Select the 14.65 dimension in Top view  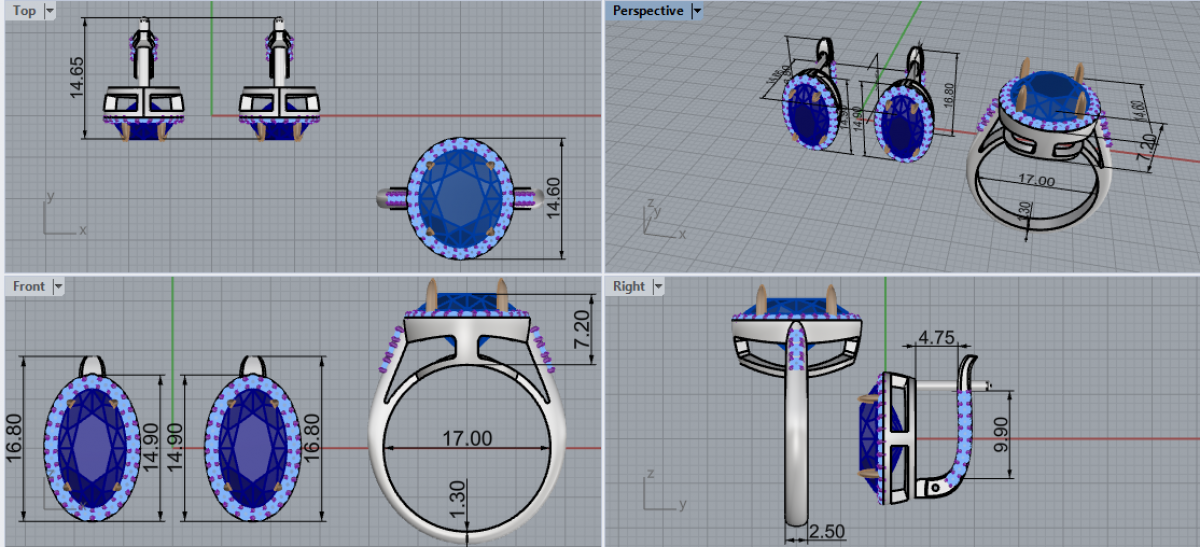77,78
